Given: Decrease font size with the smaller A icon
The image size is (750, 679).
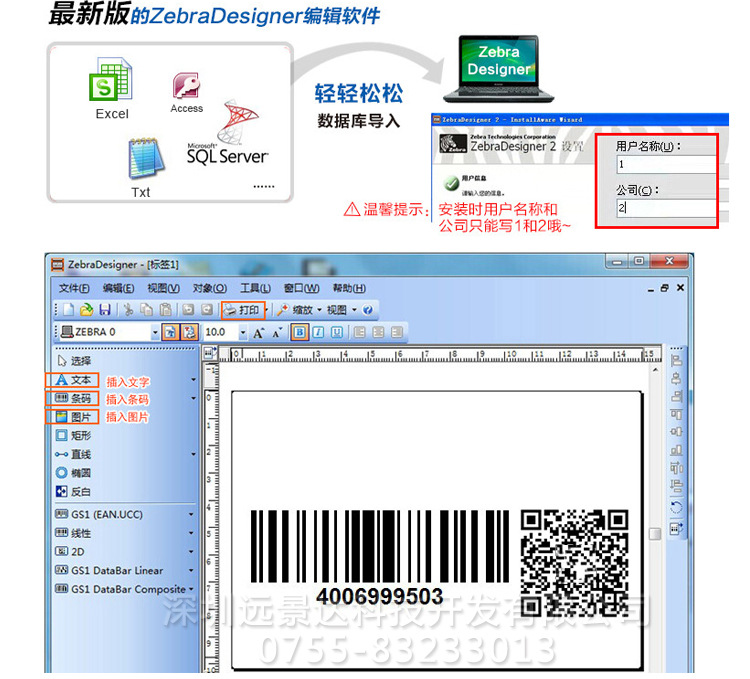Looking at the screenshot, I should (277, 333).
